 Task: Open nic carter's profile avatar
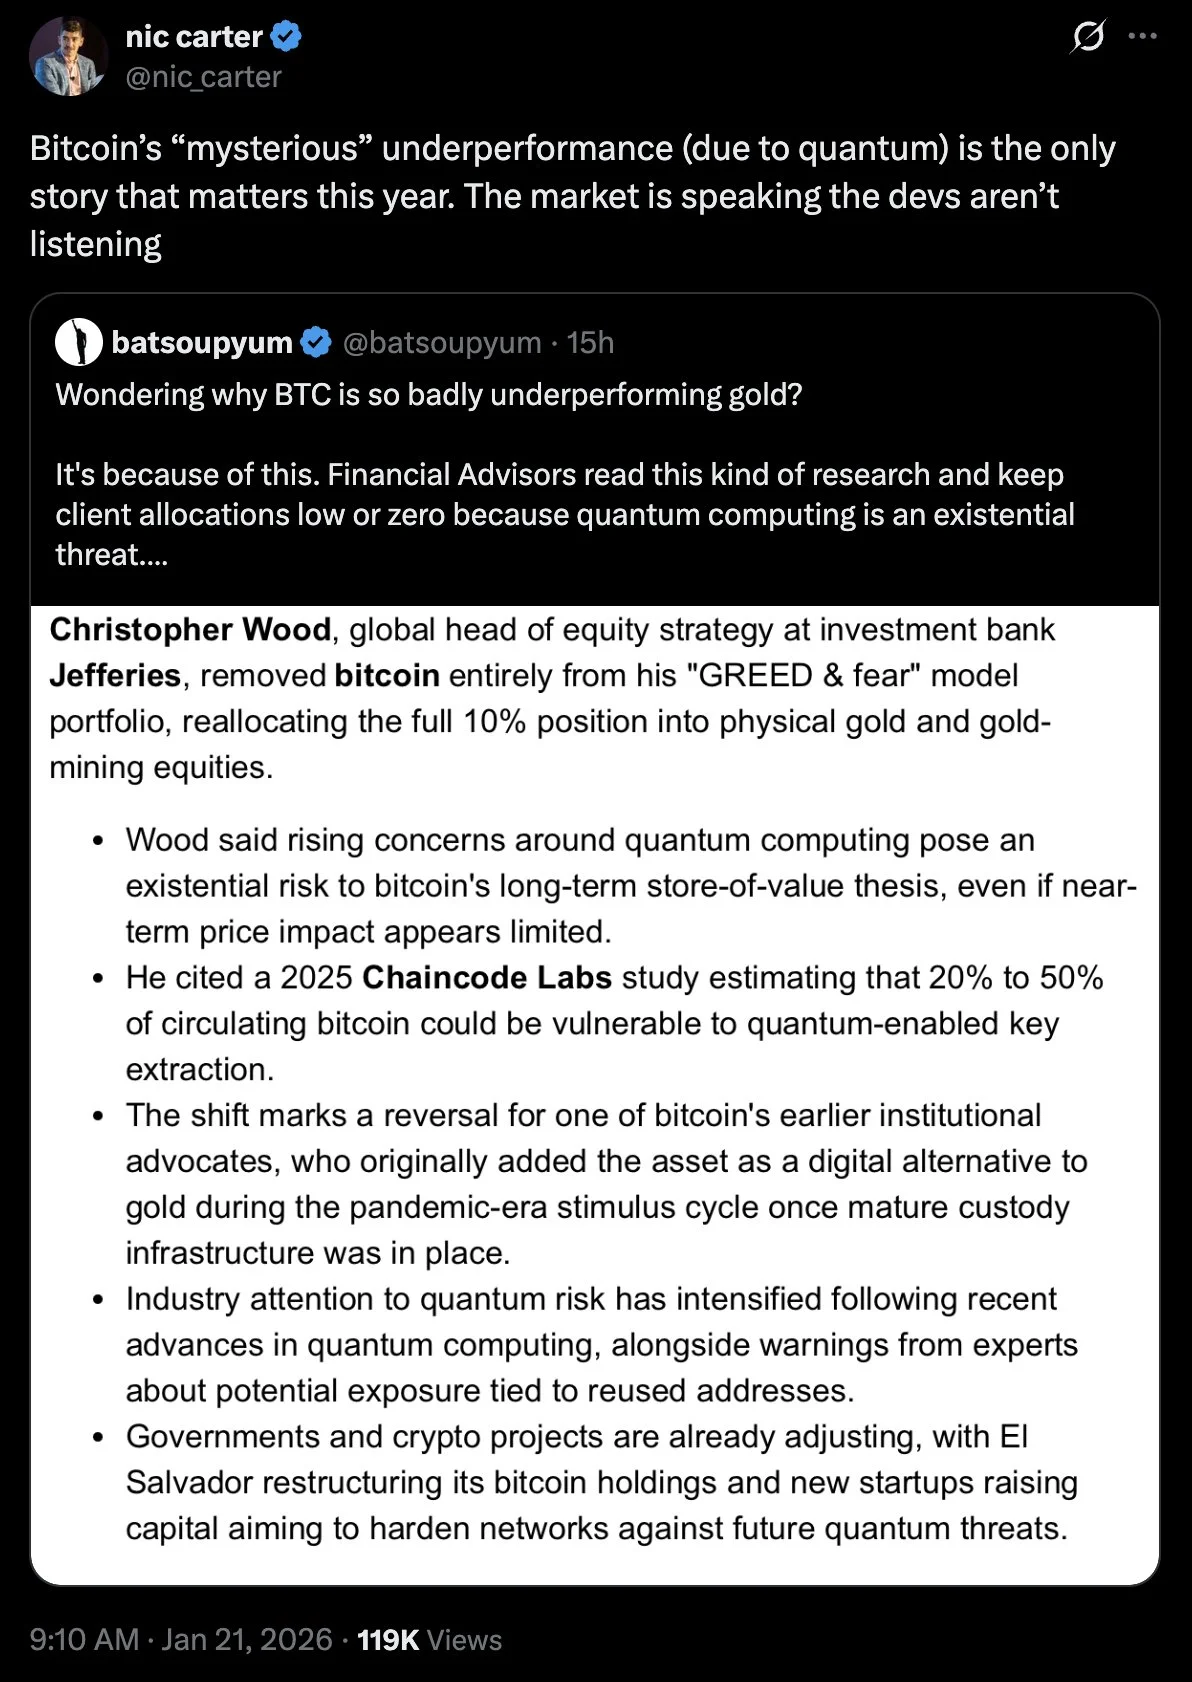click(x=68, y=56)
